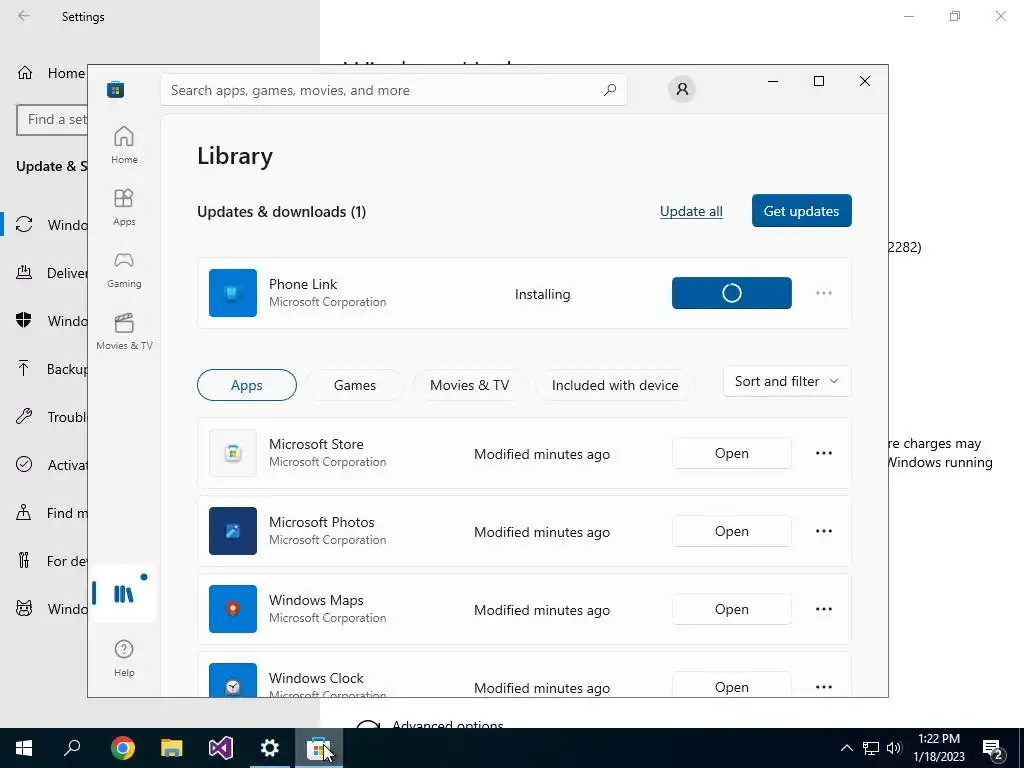Select Activation in Settings sidebar
Screen dimensions: 1024x768
51,465
